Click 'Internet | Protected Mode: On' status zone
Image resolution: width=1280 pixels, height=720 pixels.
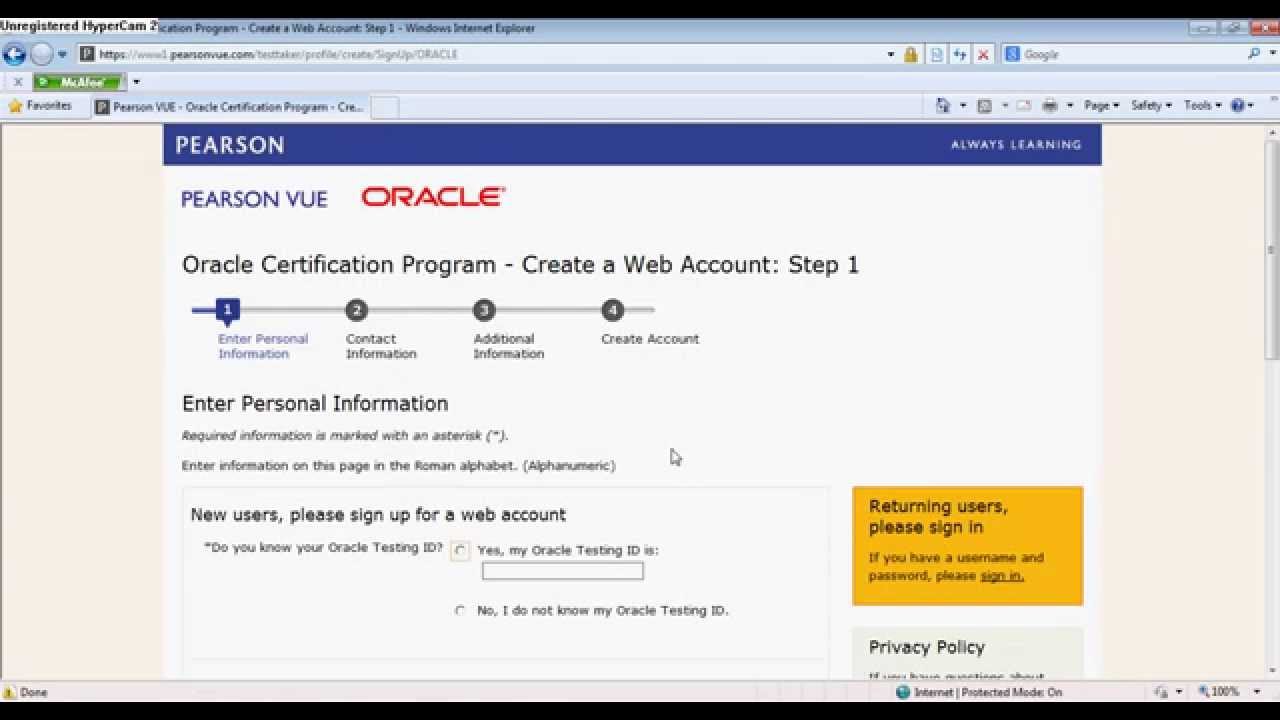(988, 692)
